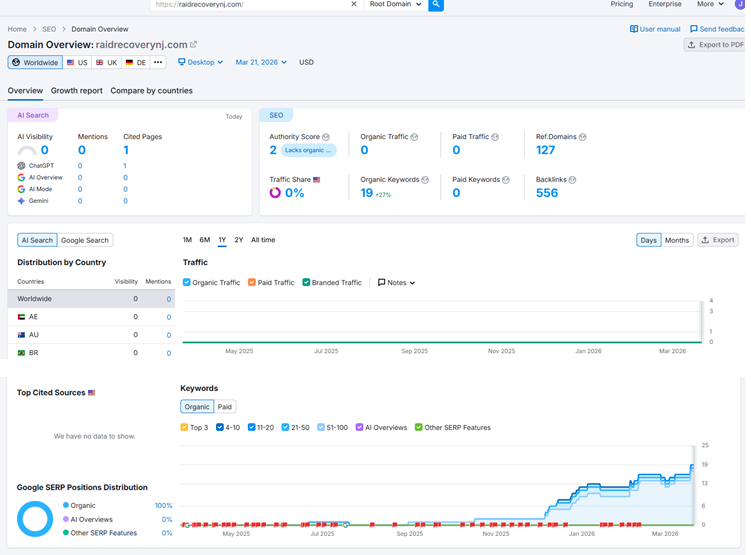751x555 pixels.
Task: Click the info icon next to Authority Score
Action: click(x=326, y=137)
